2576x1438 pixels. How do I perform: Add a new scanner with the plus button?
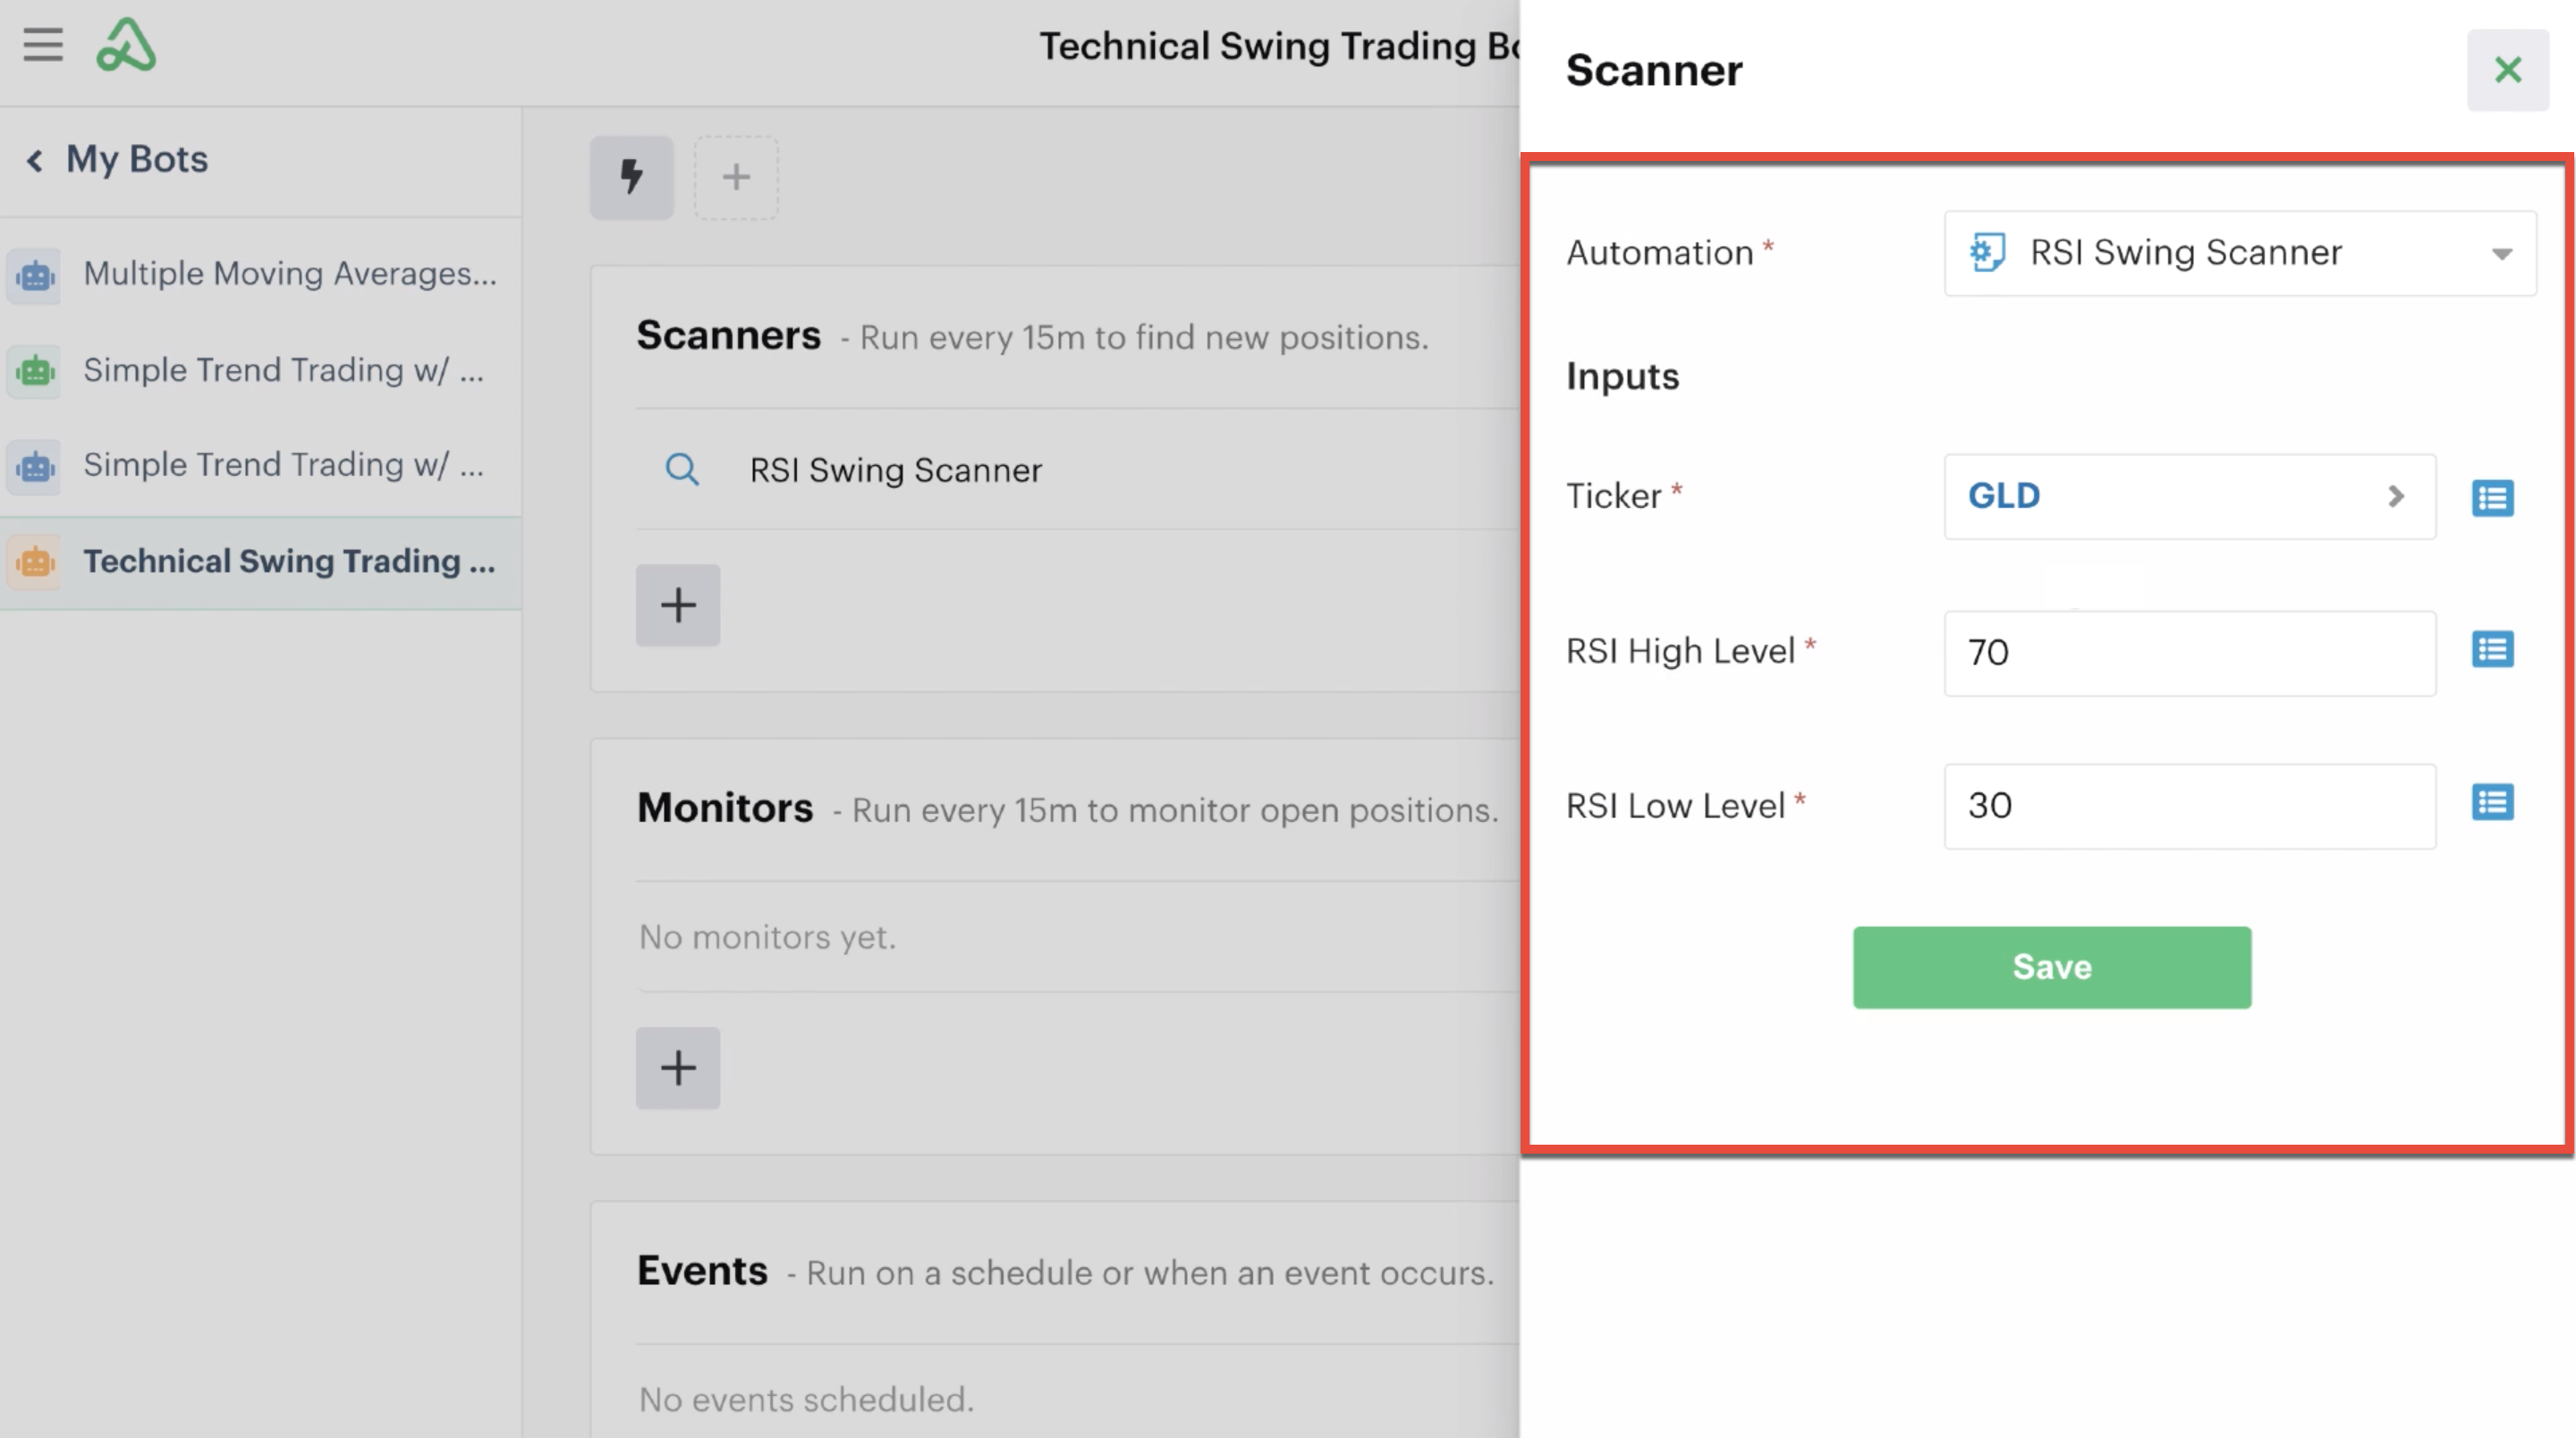[678, 605]
